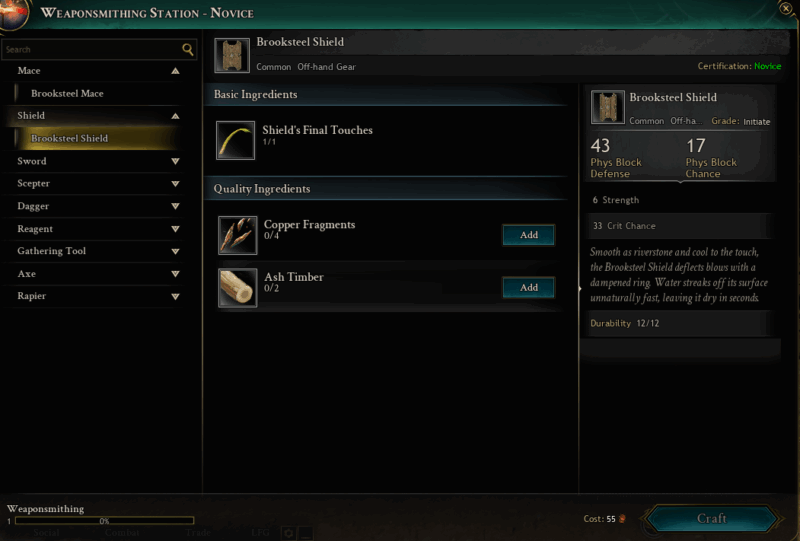
Task: Expand the Scepter category
Action: (x=175, y=184)
